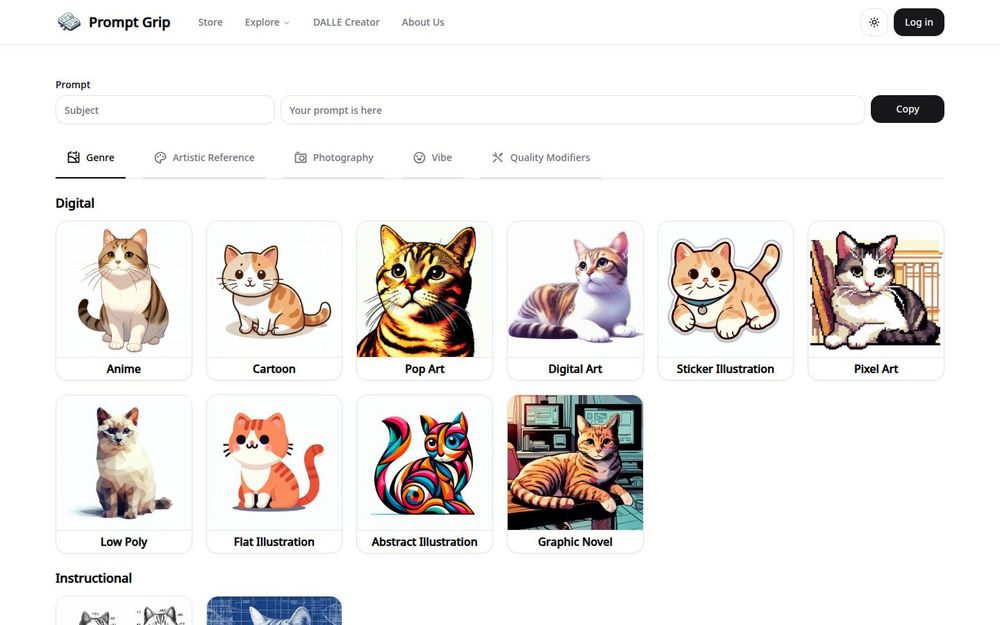Click the 'Cartoon' label text
Image resolution: width=1000 pixels, height=625 pixels.
274,369
